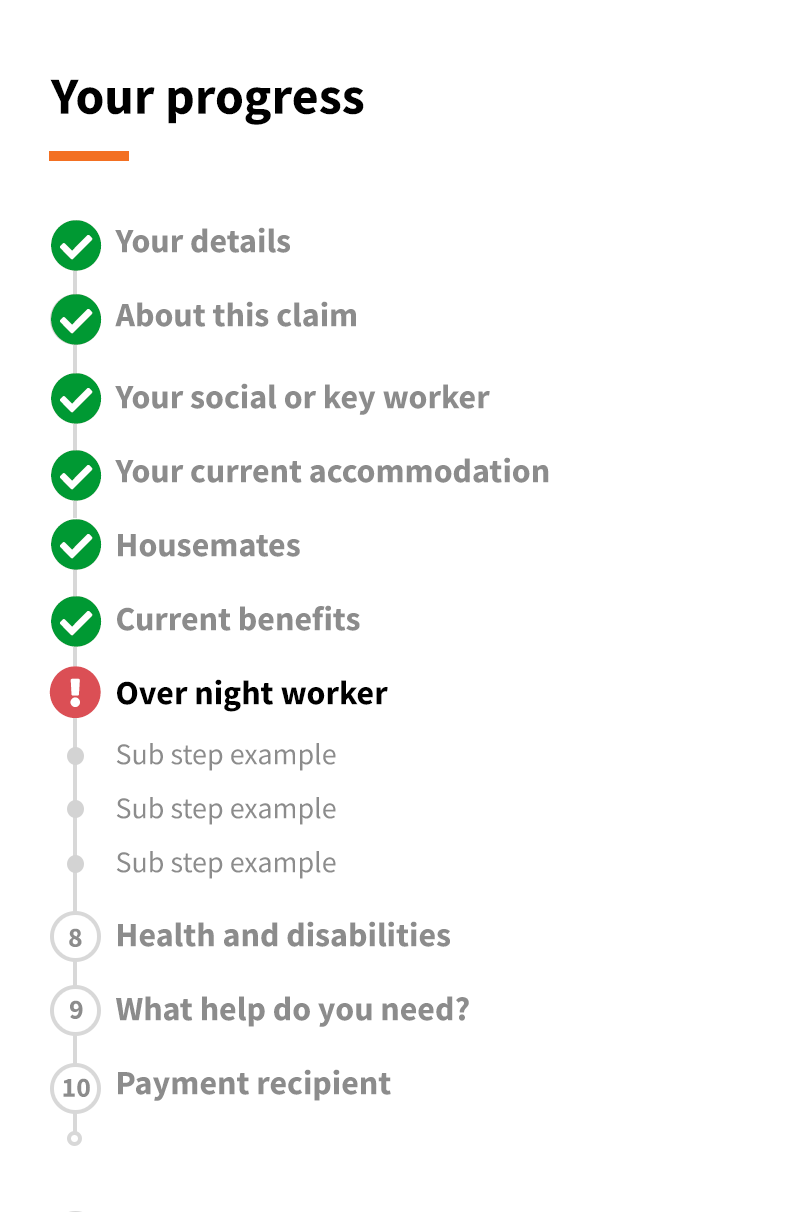The image size is (788, 1212).
Task: Select the green check for Your social or key worker
Action: tap(75, 398)
